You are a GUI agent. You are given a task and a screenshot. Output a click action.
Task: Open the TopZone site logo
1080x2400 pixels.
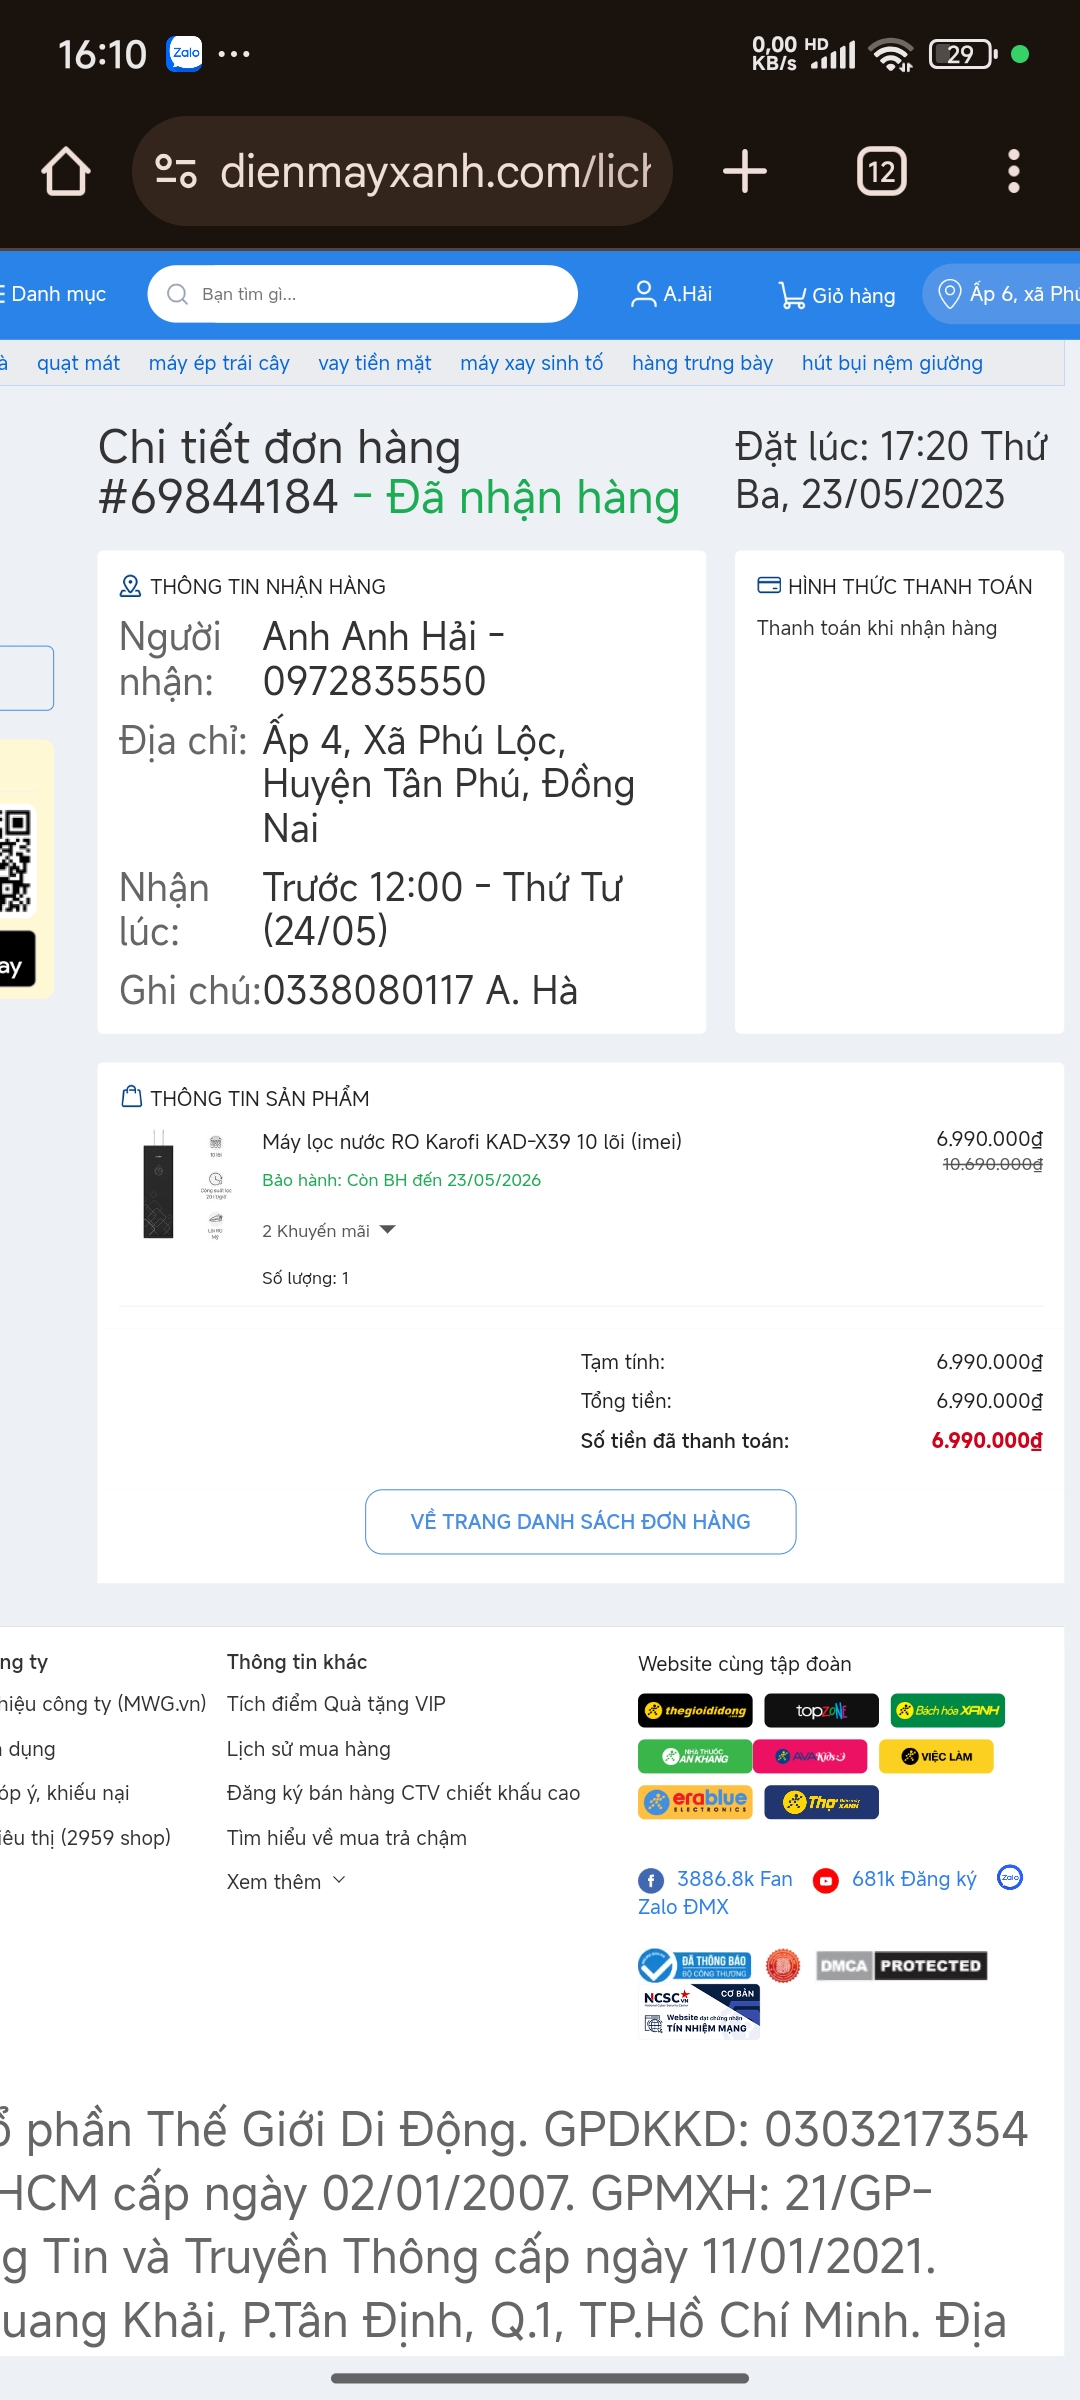click(821, 1710)
